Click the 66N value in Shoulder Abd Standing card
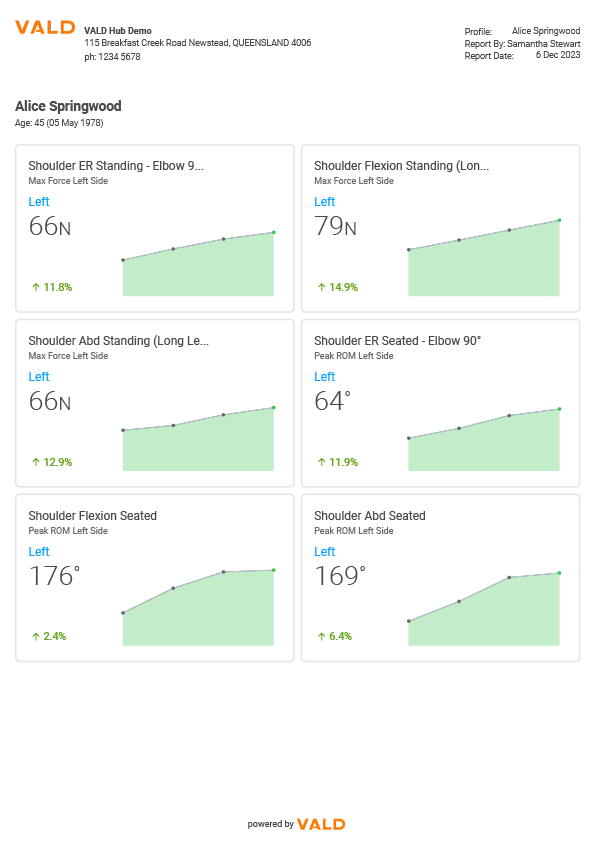 coord(49,401)
